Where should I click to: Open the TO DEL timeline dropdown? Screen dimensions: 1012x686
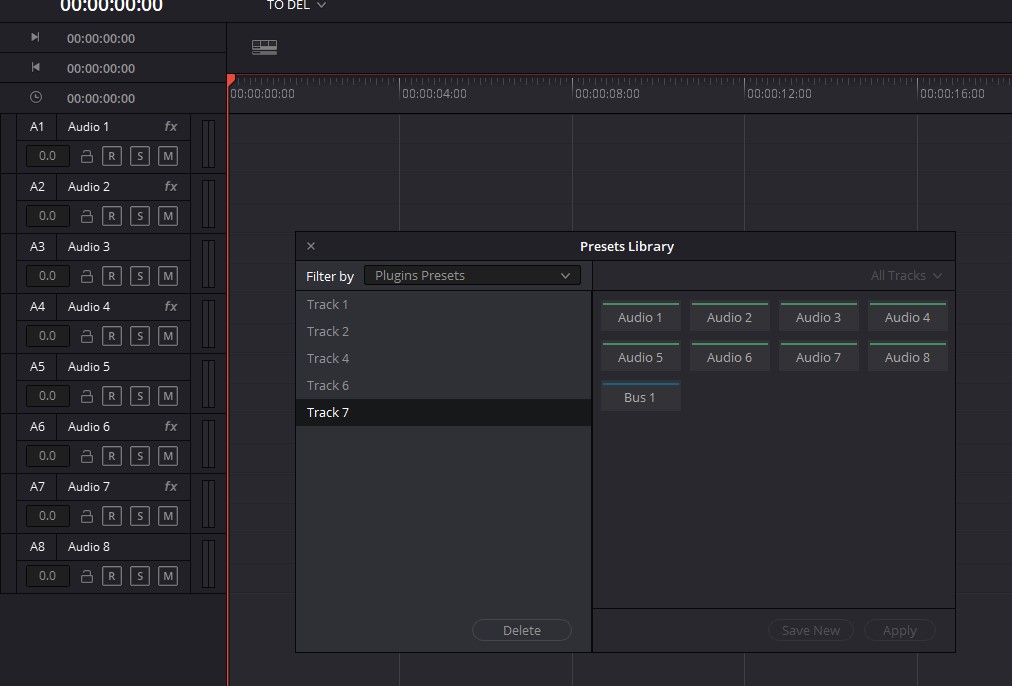pyautogui.click(x=296, y=5)
